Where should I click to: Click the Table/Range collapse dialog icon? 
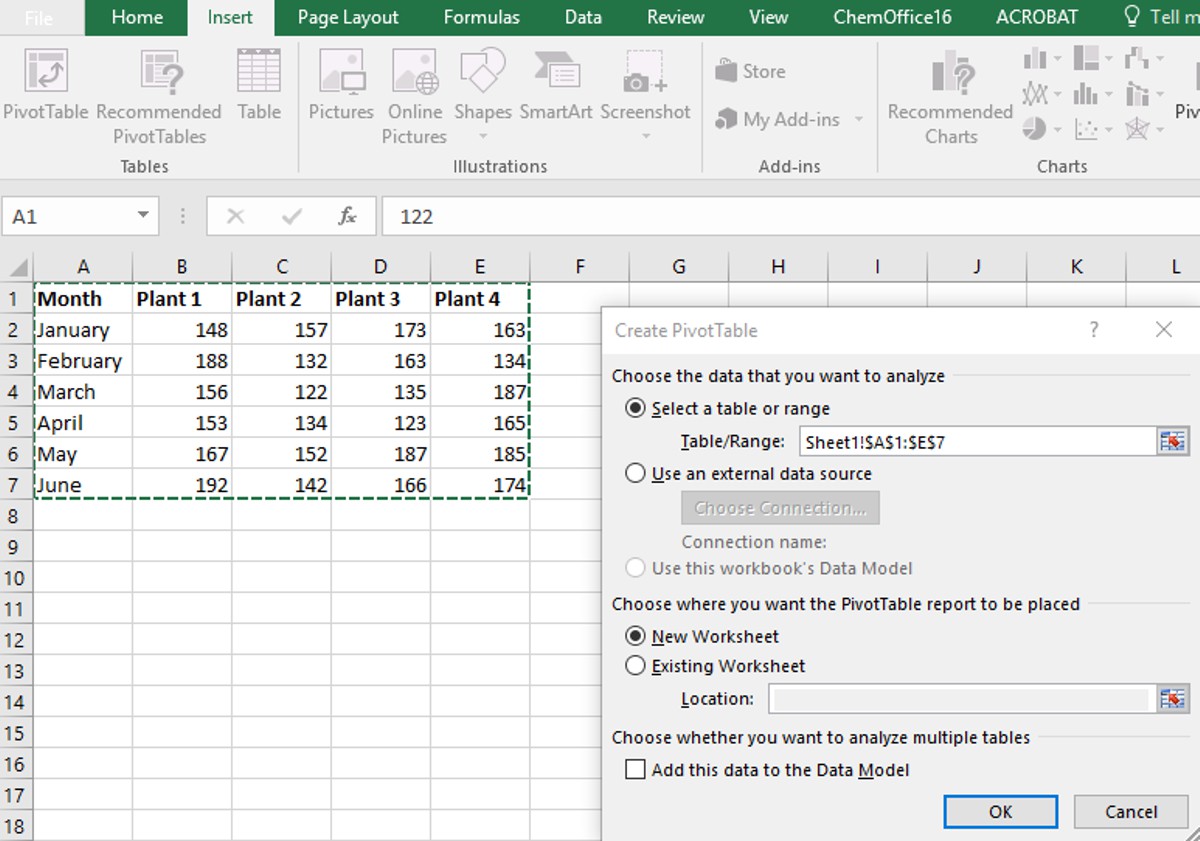[1172, 441]
